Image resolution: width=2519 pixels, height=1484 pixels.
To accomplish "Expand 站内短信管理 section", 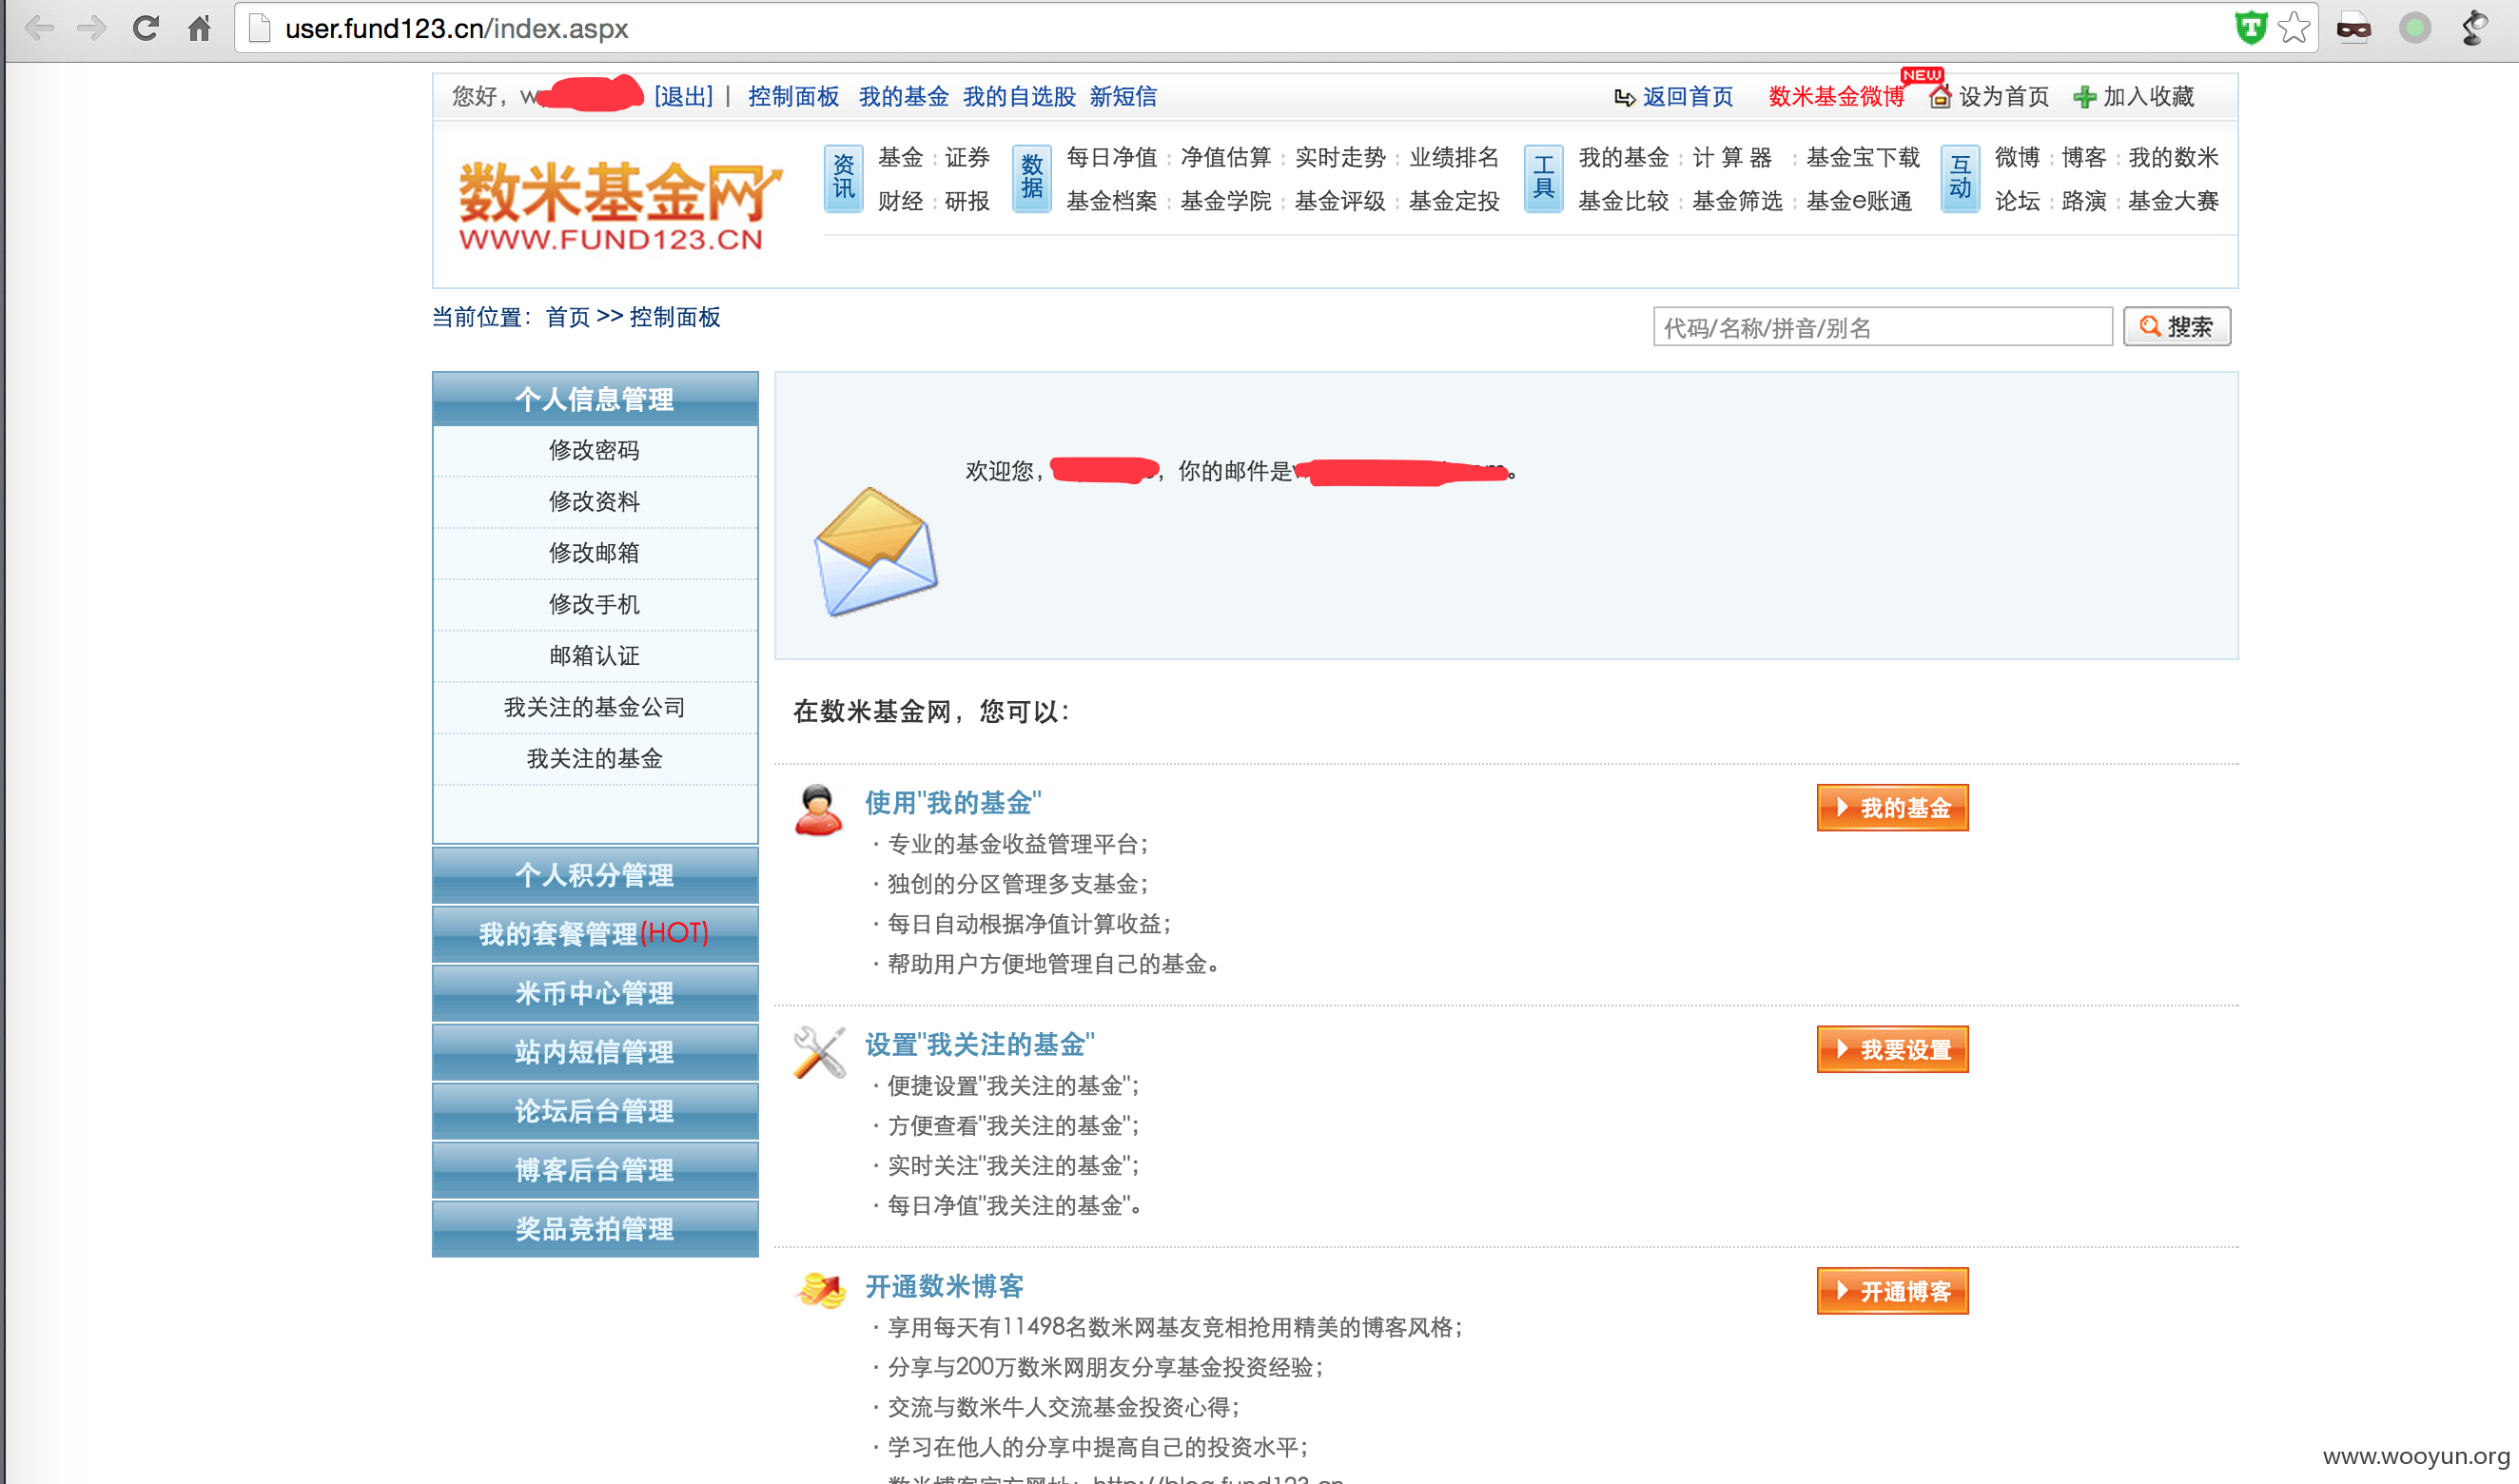I will click(595, 1052).
